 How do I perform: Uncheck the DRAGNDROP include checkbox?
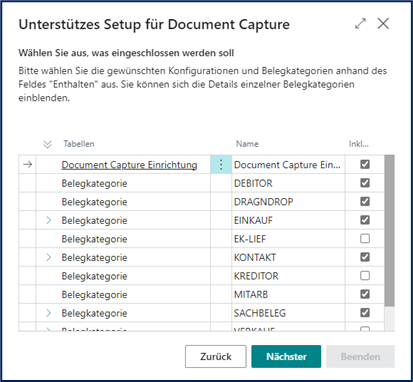tap(365, 201)
